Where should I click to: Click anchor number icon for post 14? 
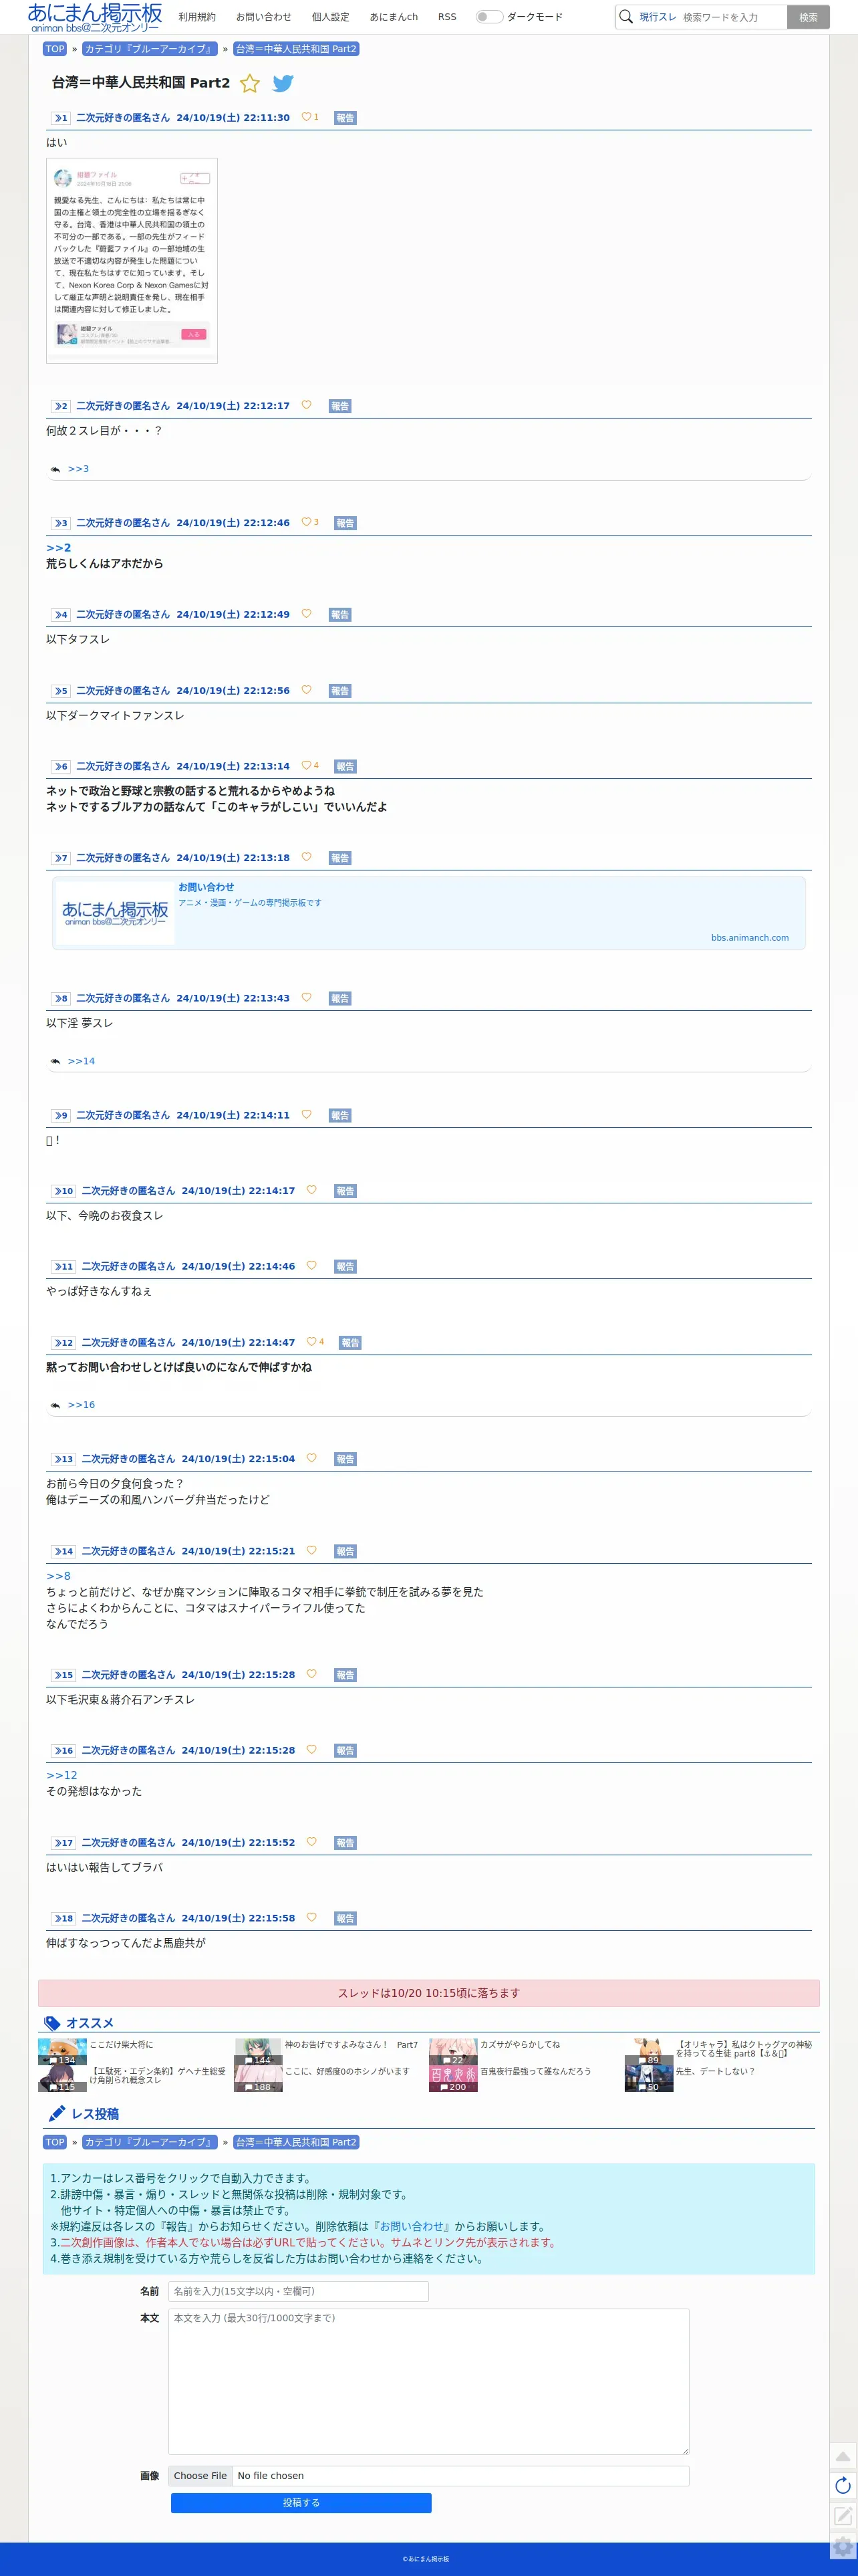(63, 1552)
